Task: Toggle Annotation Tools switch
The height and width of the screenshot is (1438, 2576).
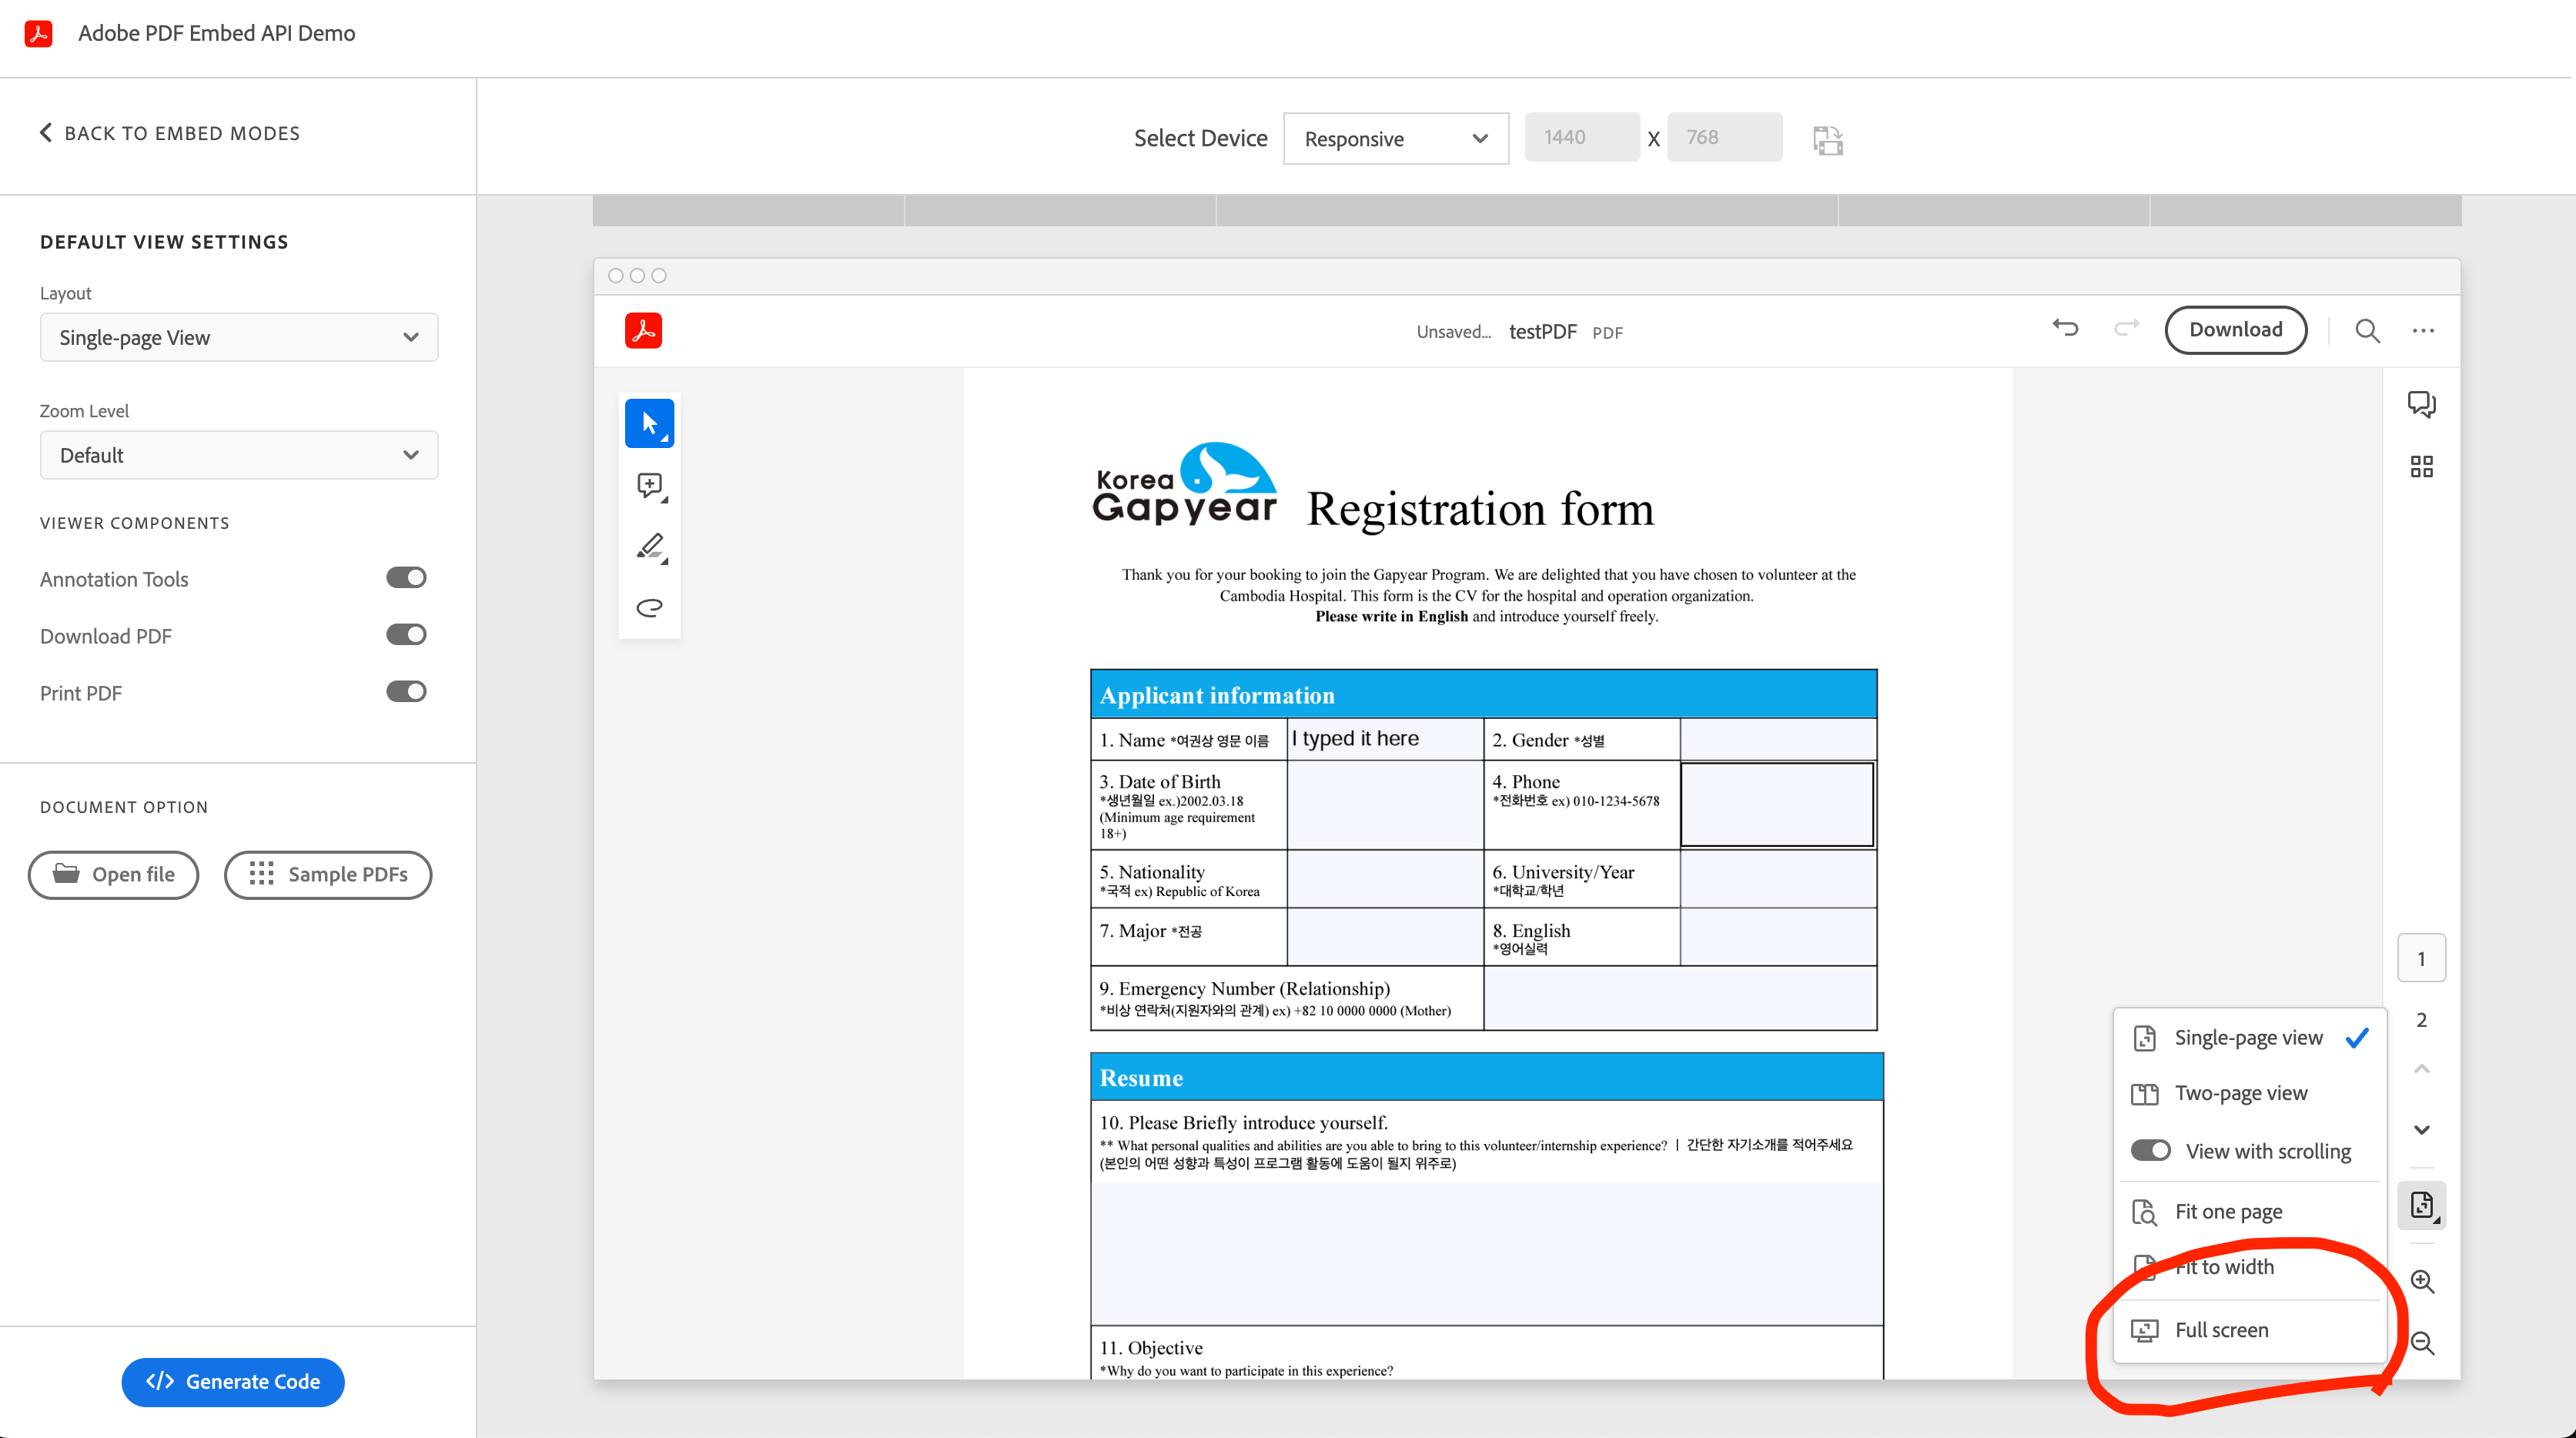Action: [406, 578]
